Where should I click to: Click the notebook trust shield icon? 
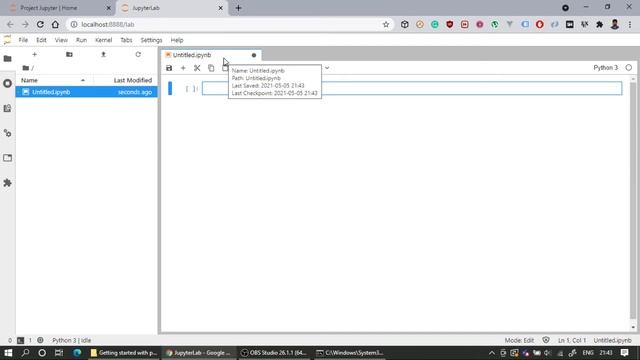coord(546,340)
